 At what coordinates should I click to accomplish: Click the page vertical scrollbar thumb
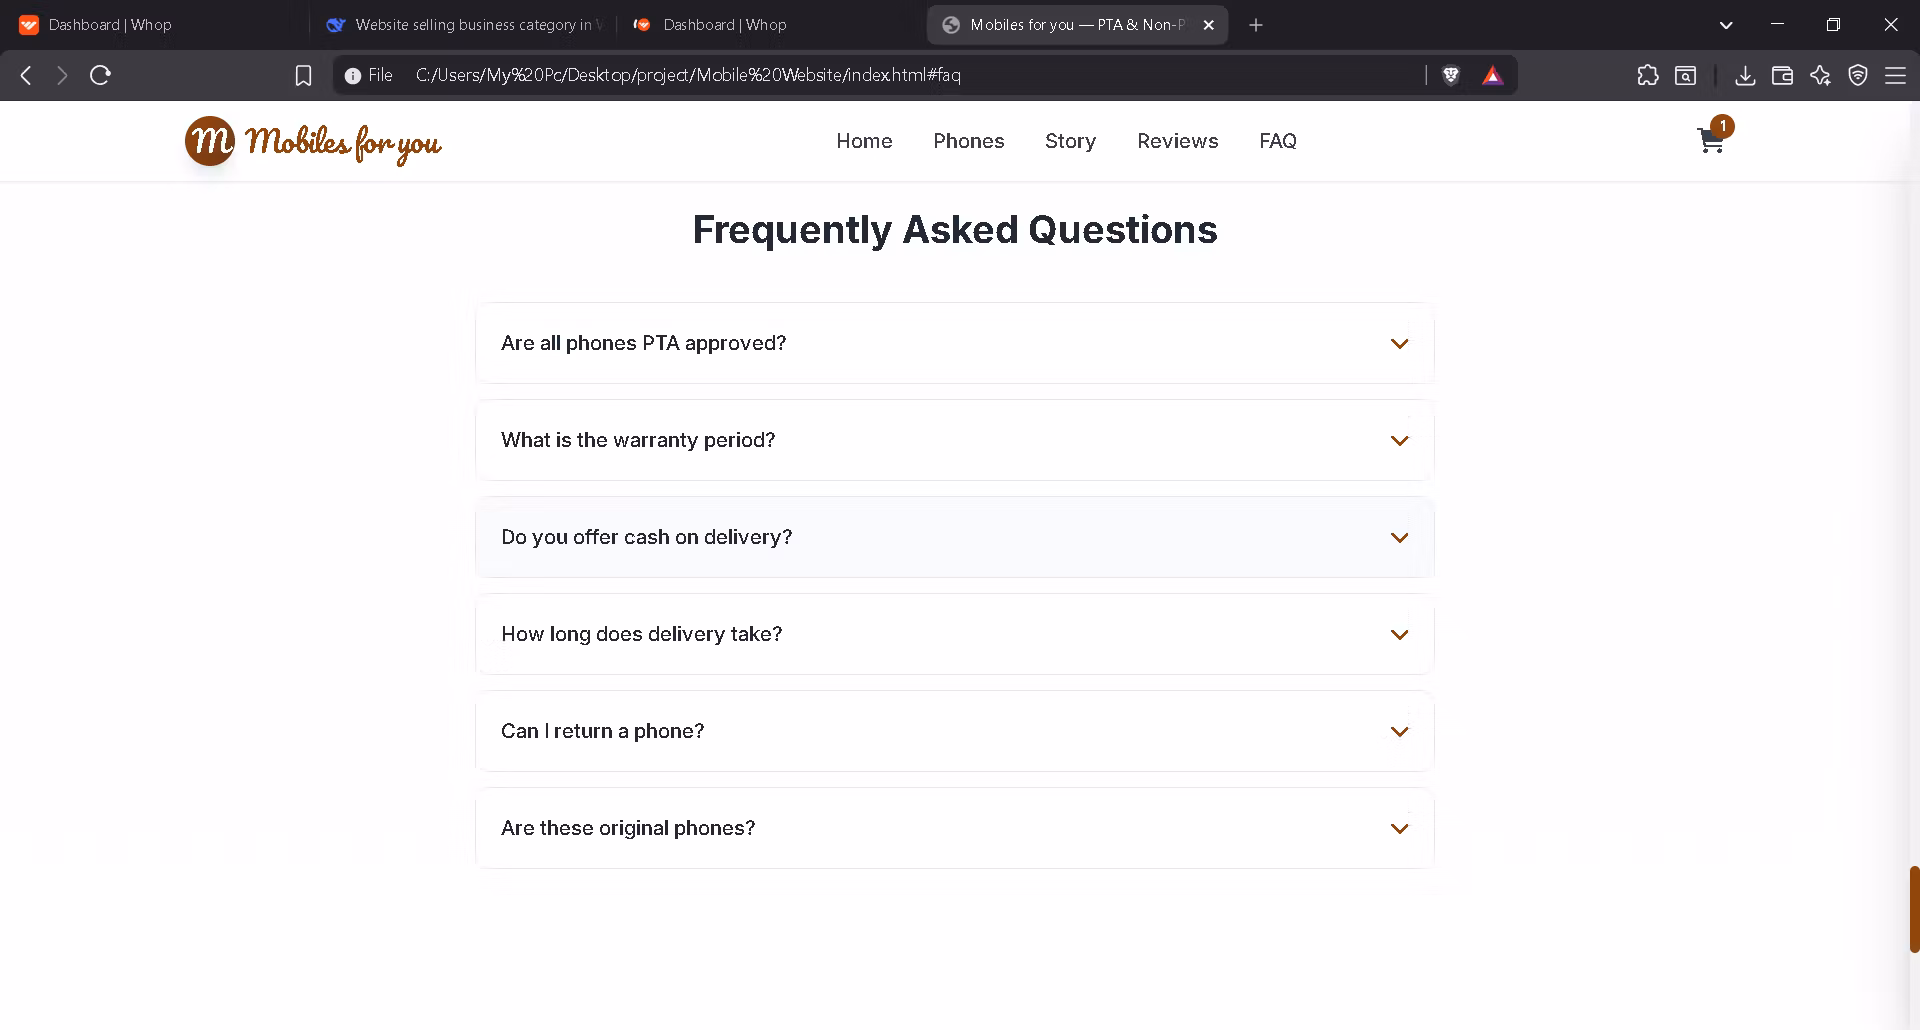pos(1914,909)
